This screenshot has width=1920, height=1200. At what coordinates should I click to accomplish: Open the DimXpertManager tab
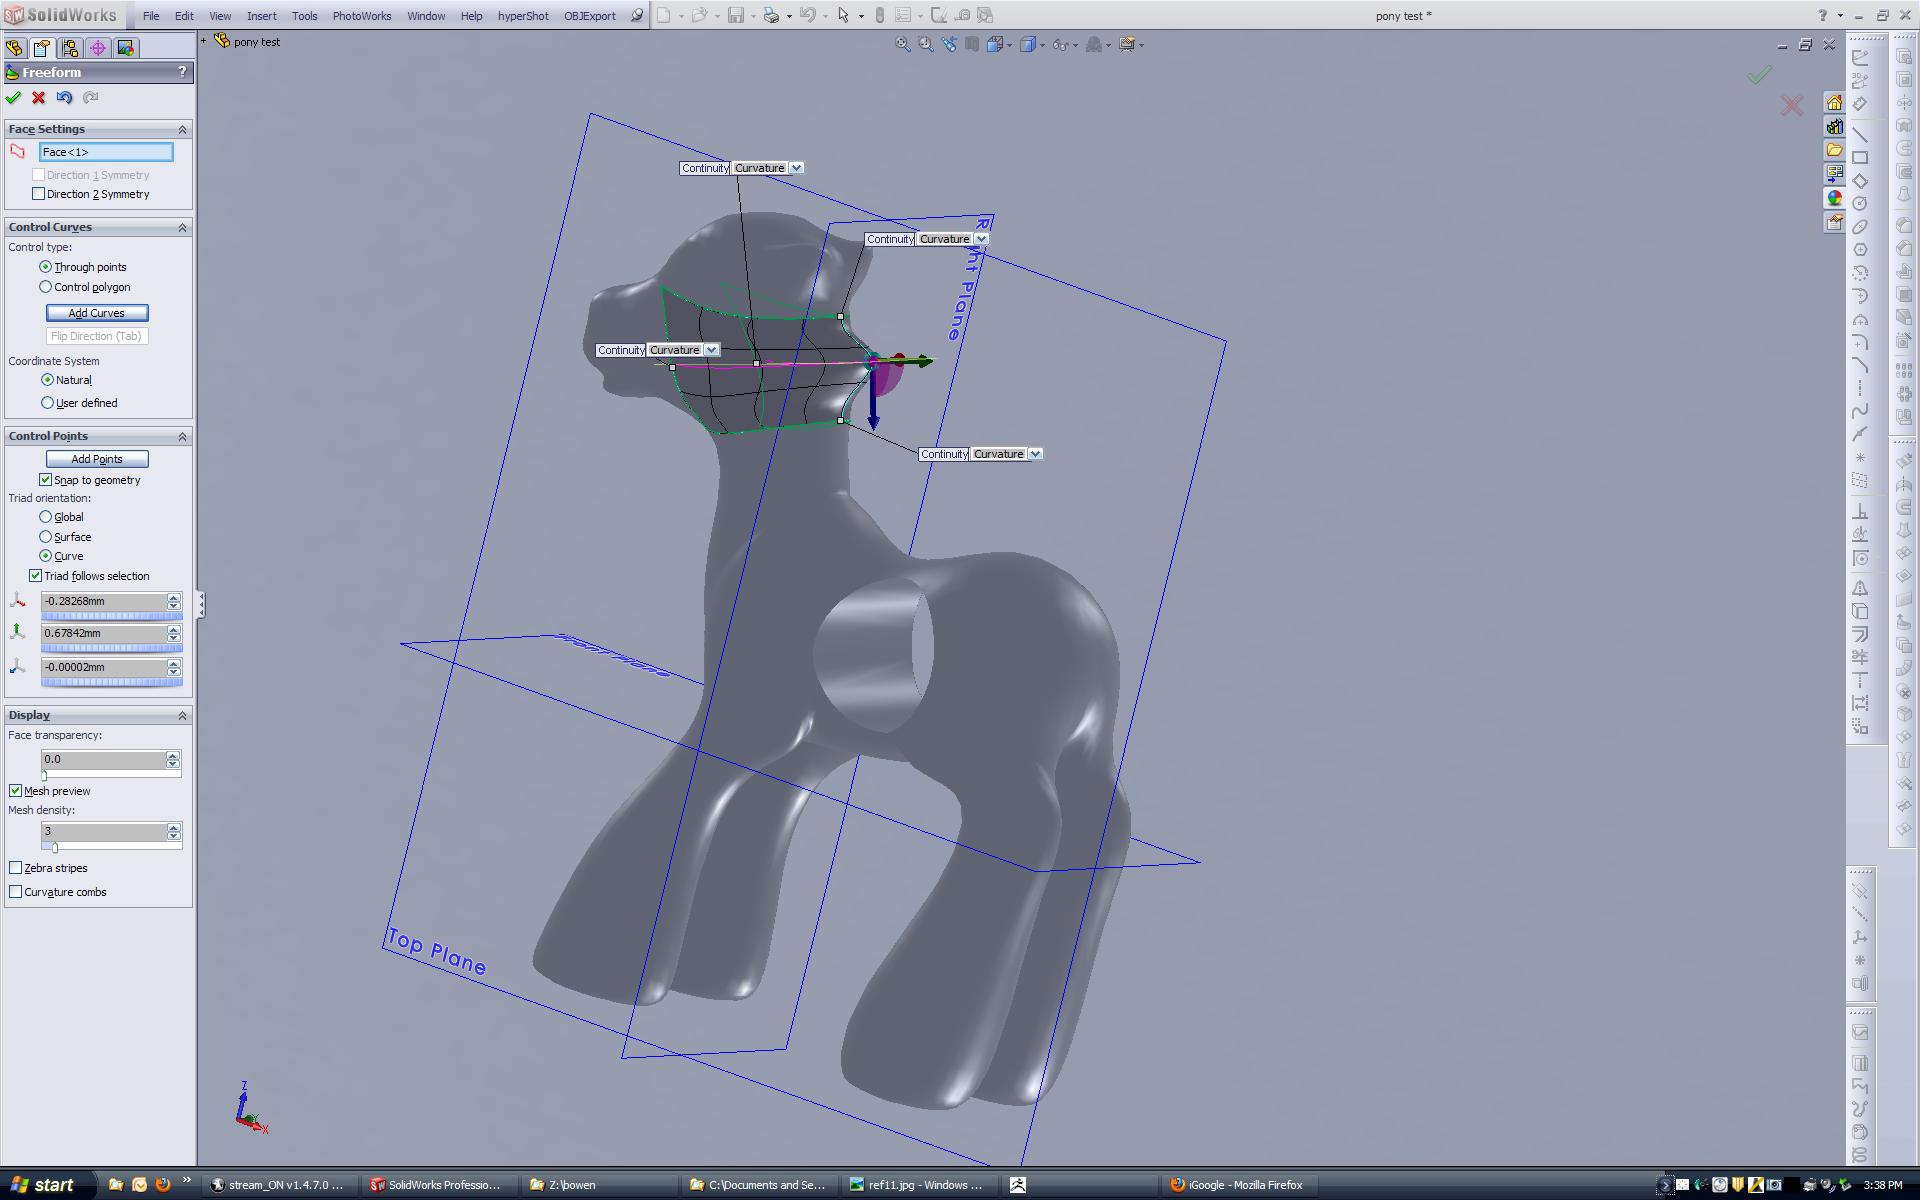coord(98,48)
